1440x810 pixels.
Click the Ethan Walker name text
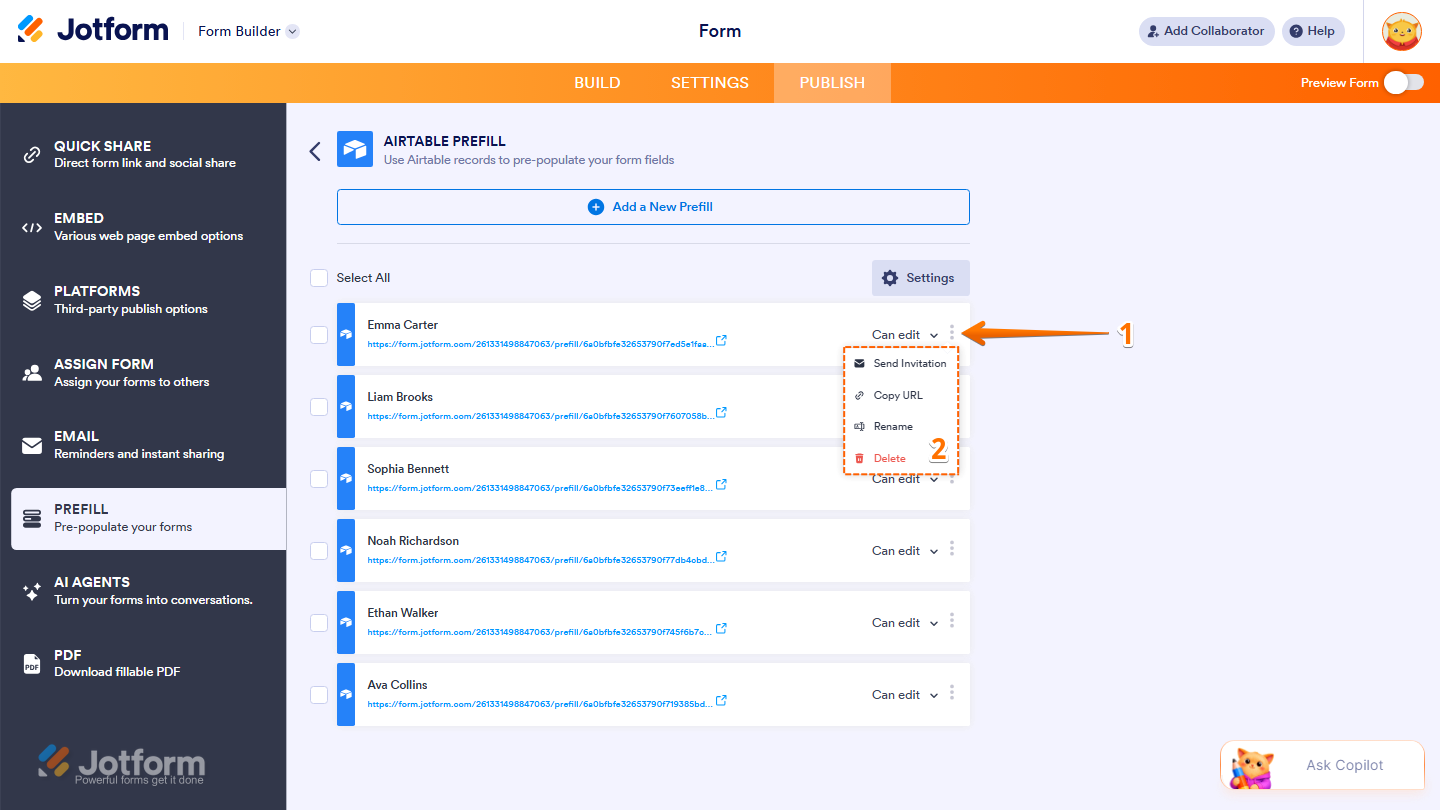click(x=403, y=613)
